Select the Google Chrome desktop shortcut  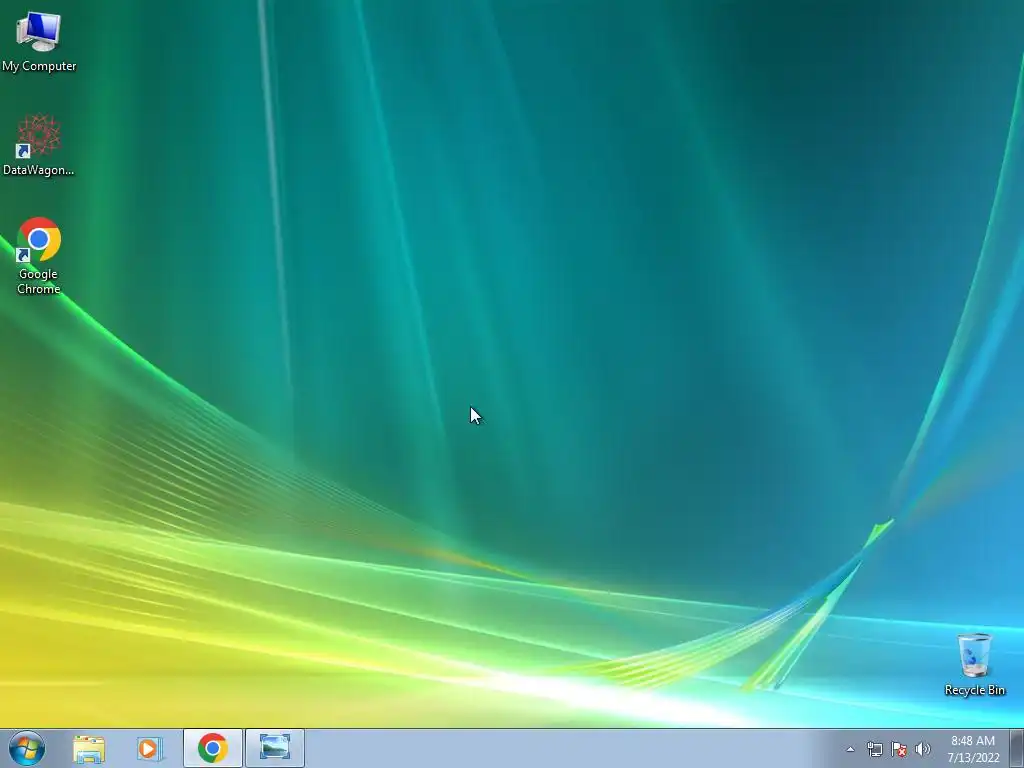(39, 255)
